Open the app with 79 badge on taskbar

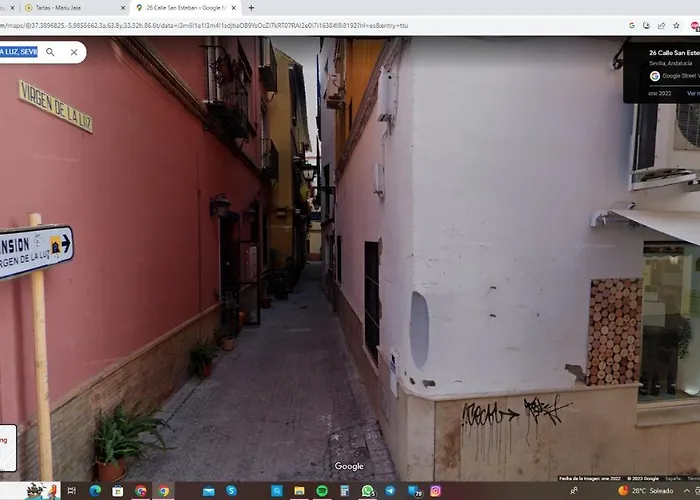(414, 491)
